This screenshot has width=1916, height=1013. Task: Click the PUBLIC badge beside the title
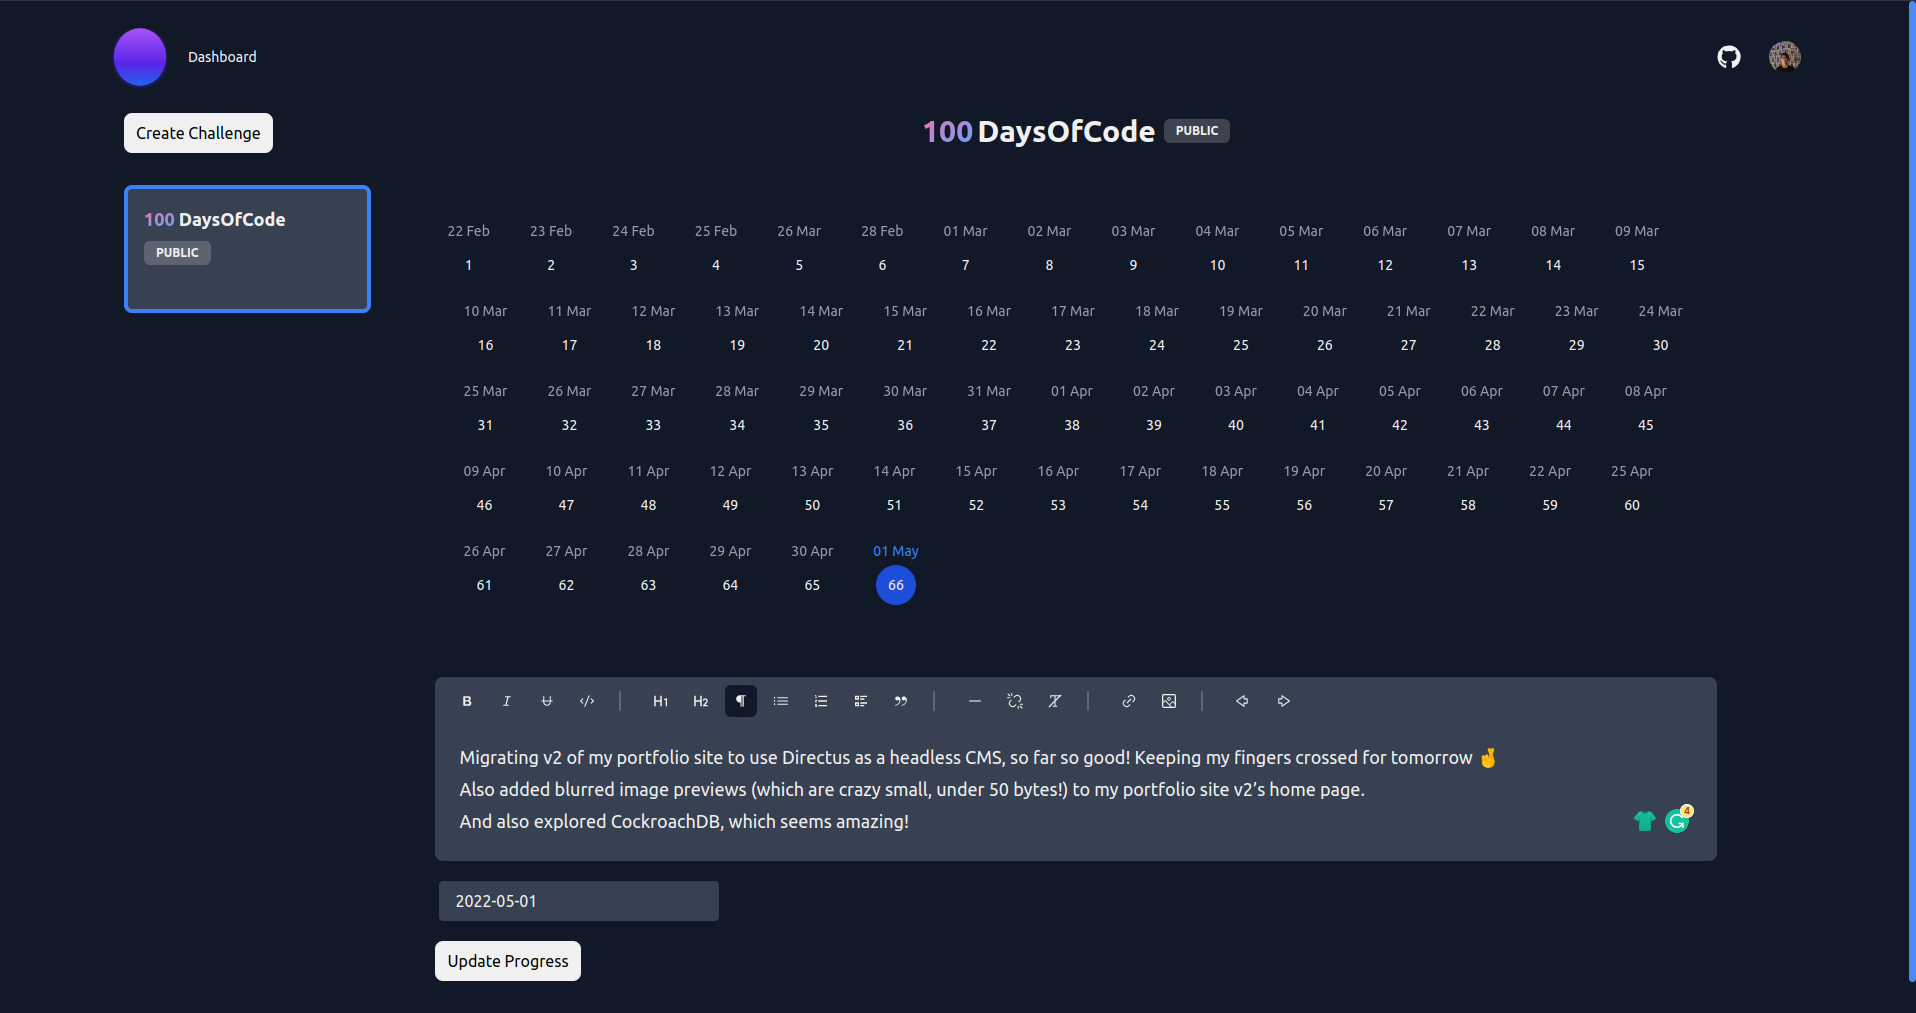(1197, 131)
